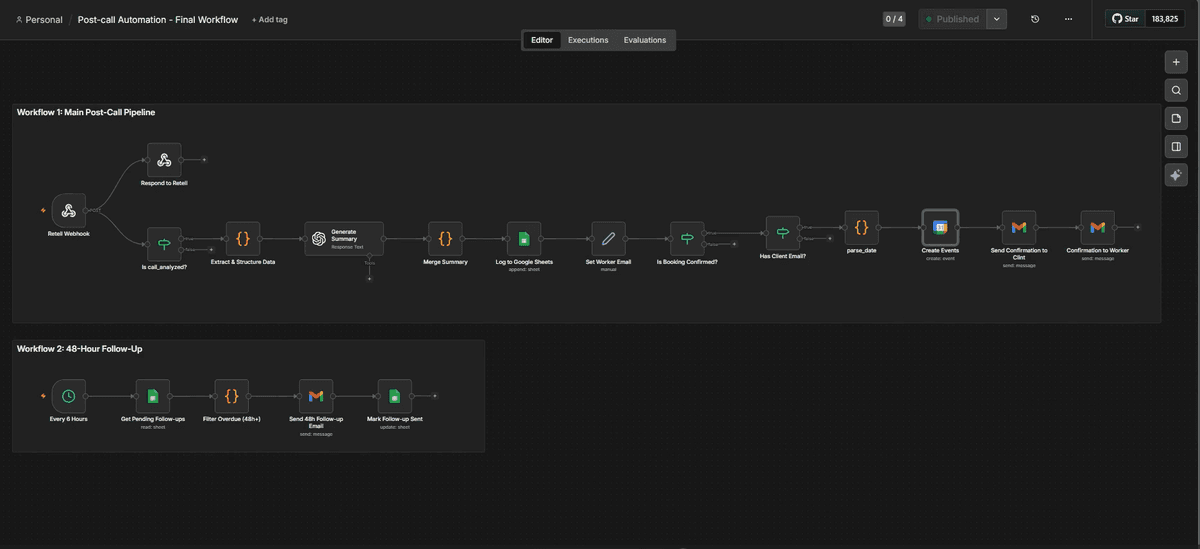Image resolution: width=1200 pixels, height=549 pixels.
Task: Select Extract & Structure Data code node
Action: click(x=242, y=239)
